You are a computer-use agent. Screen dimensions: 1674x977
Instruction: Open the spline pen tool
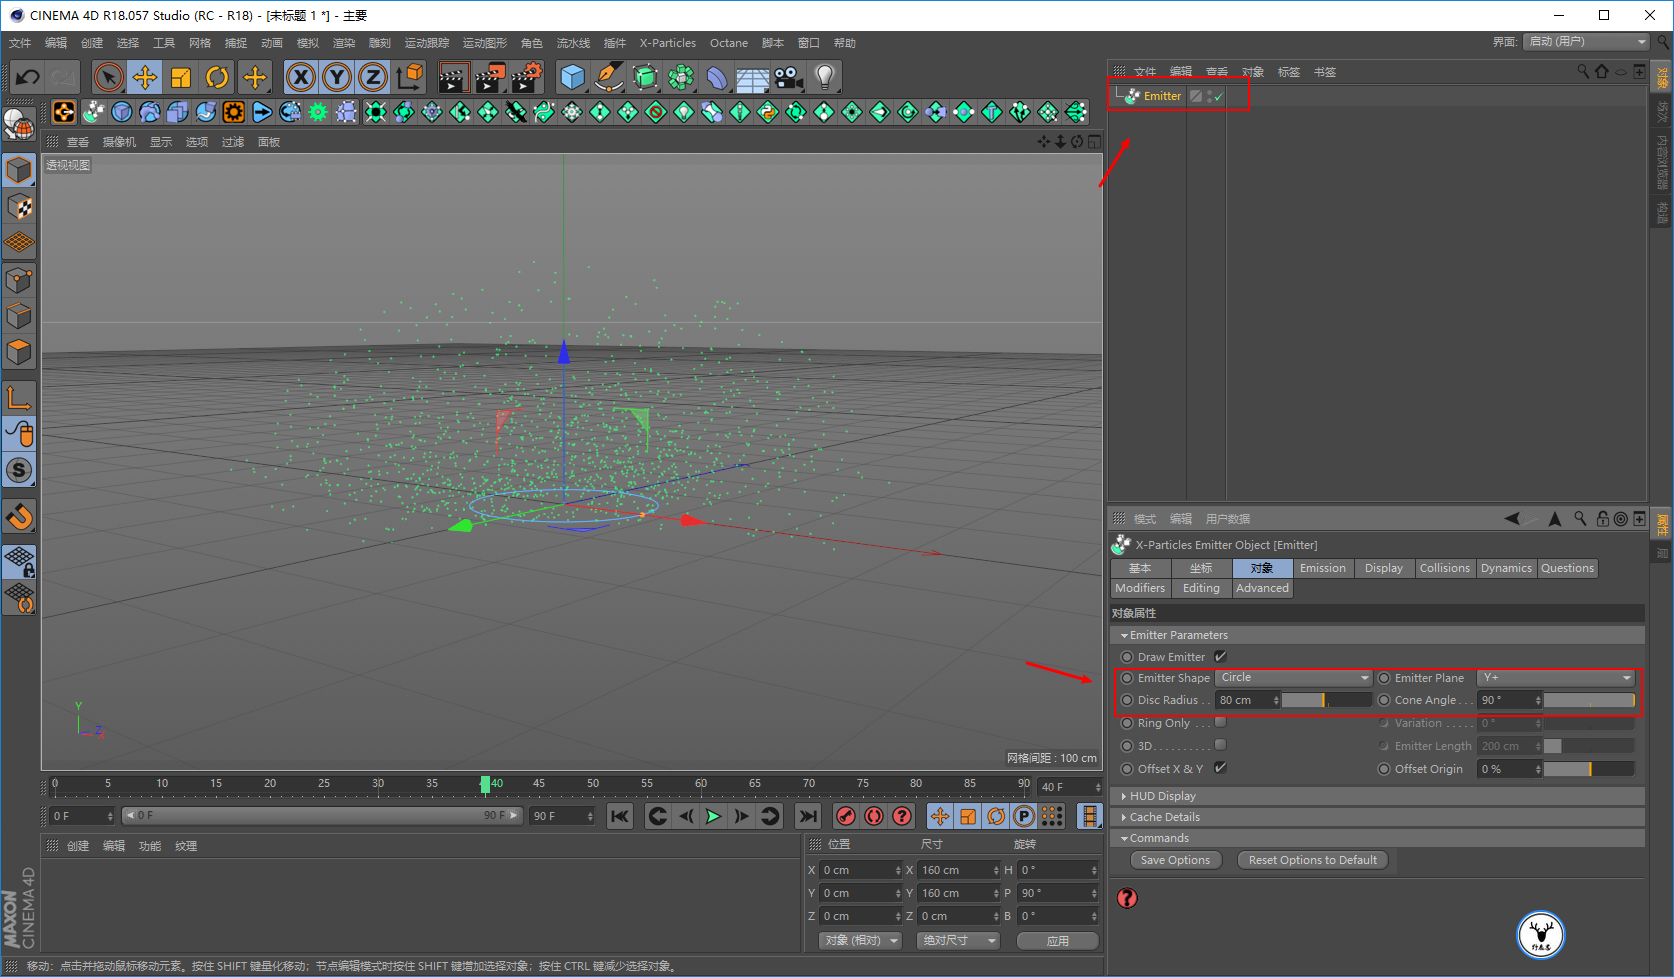[609, 77]
